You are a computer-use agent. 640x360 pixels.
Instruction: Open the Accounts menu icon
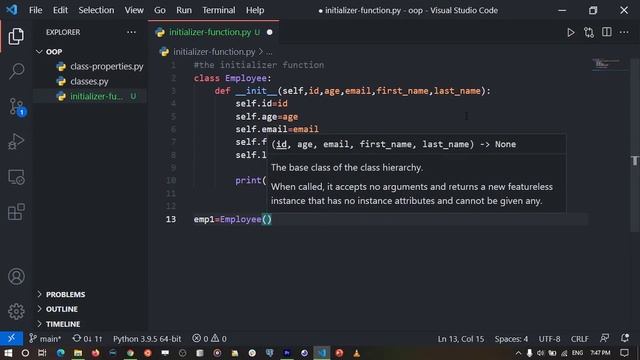pos(16,276)
